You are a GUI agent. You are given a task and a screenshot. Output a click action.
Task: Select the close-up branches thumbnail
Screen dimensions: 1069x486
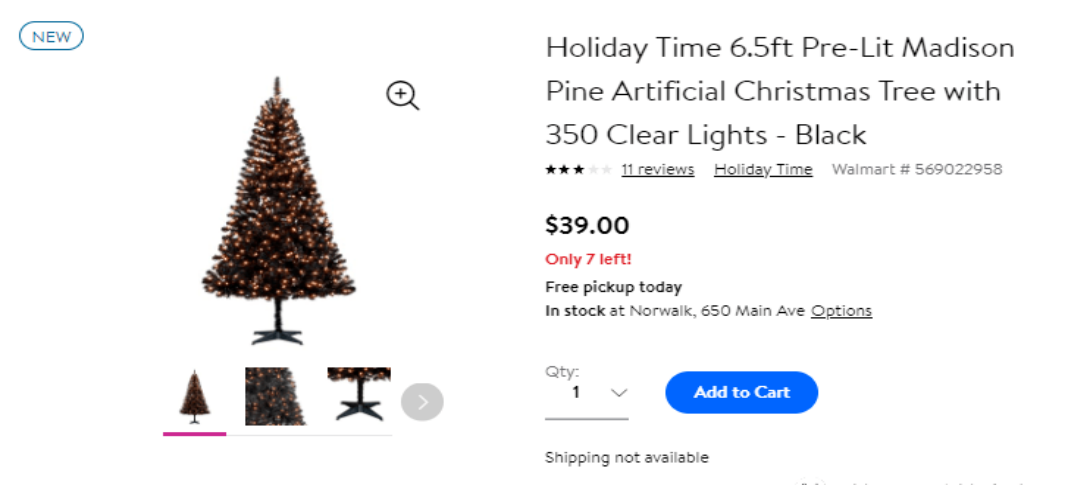[275, 397]
